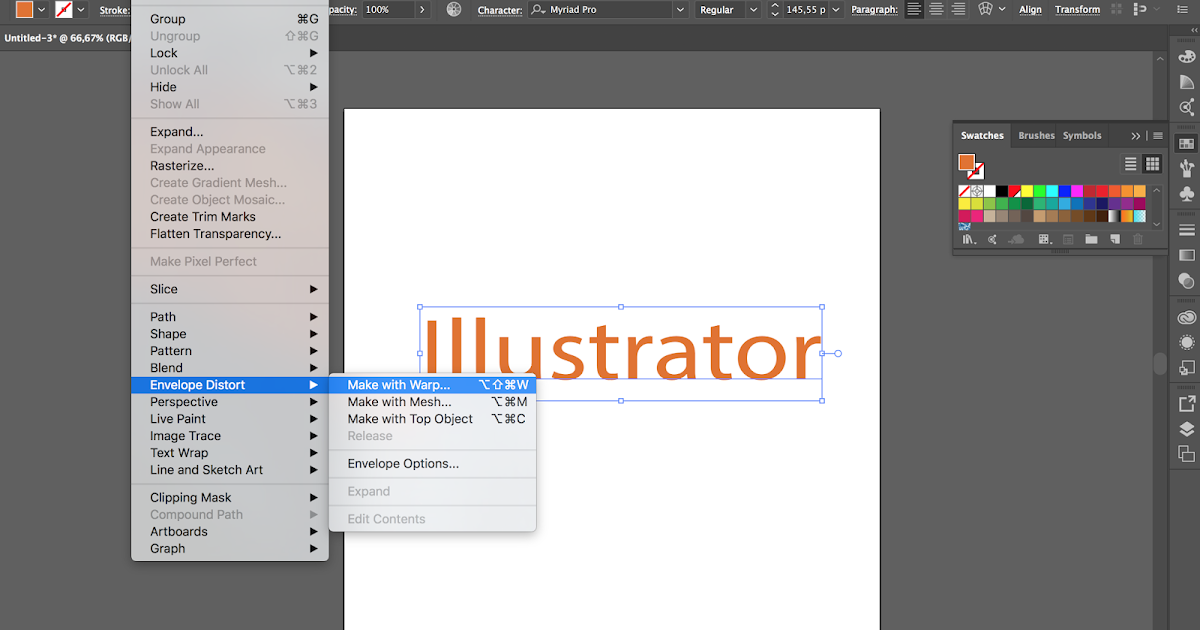
Task: Select Make with Mesh from the menu
Action: pyautogui.click(x=400, y=401)
